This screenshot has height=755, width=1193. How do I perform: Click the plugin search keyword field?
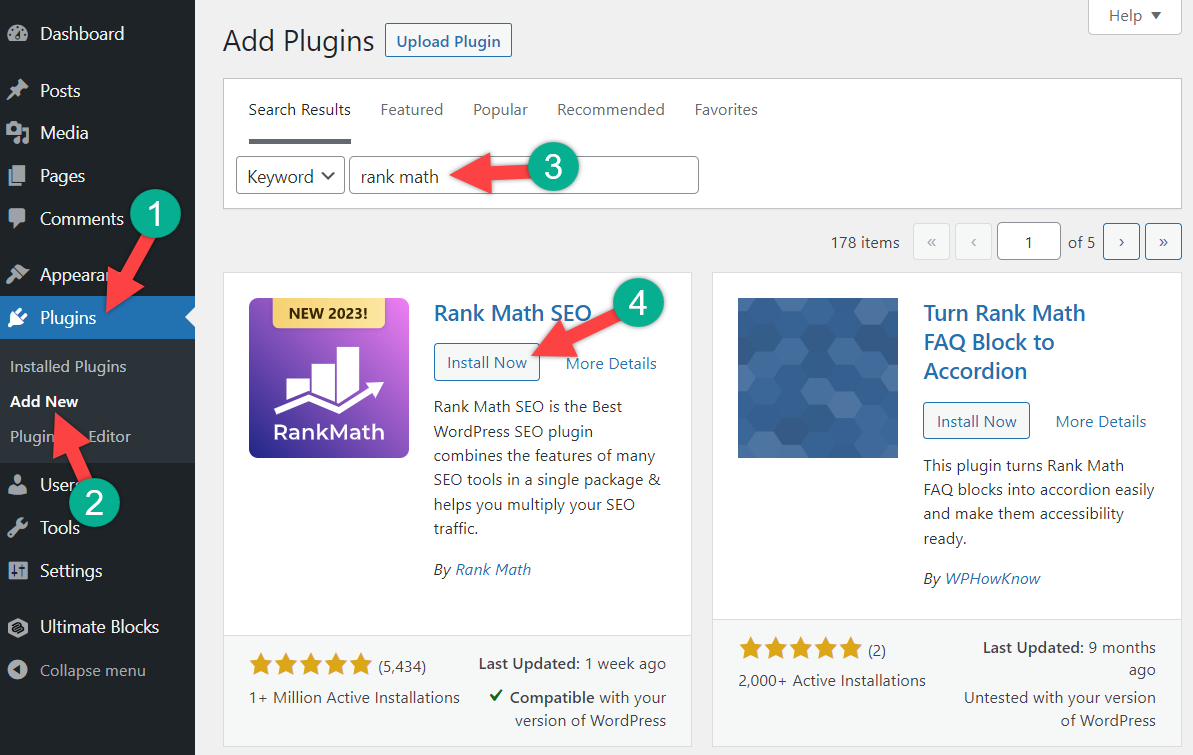point(523,176)
